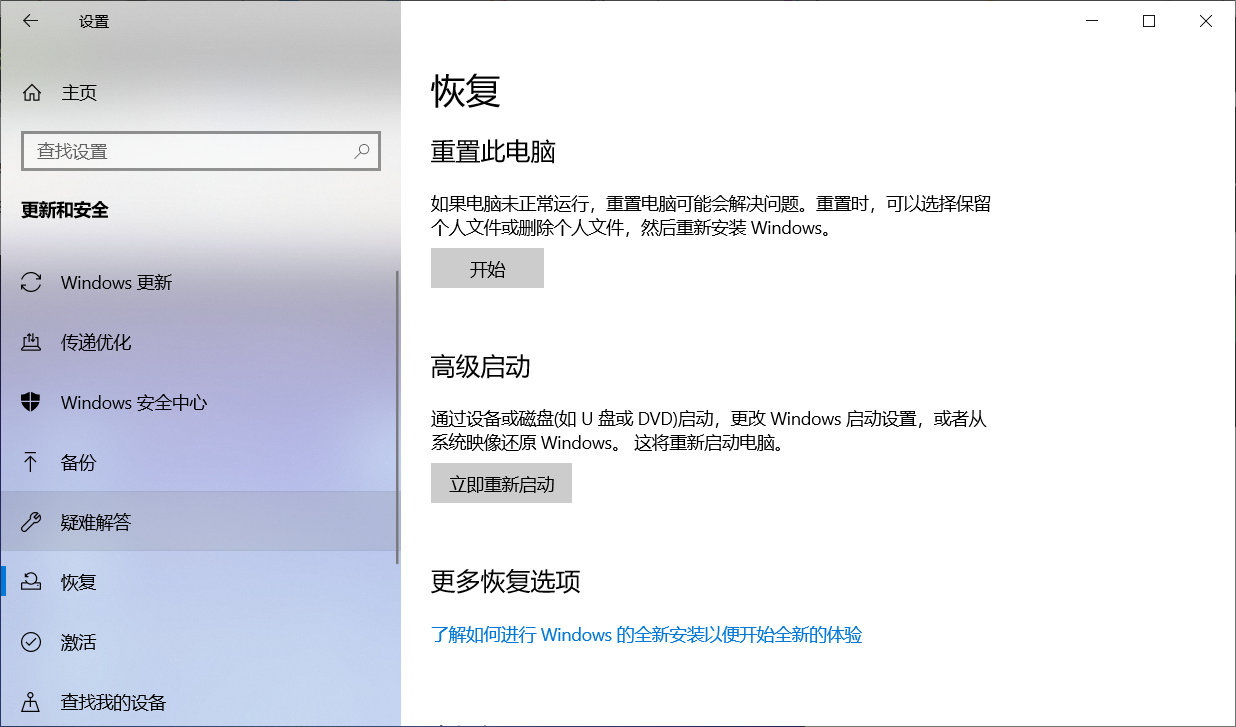Image resolution: width=1236 pixels, height=727 pixels.
Task: Open 疑难解答 via the wrench icon
Action: tap(30, 522)
